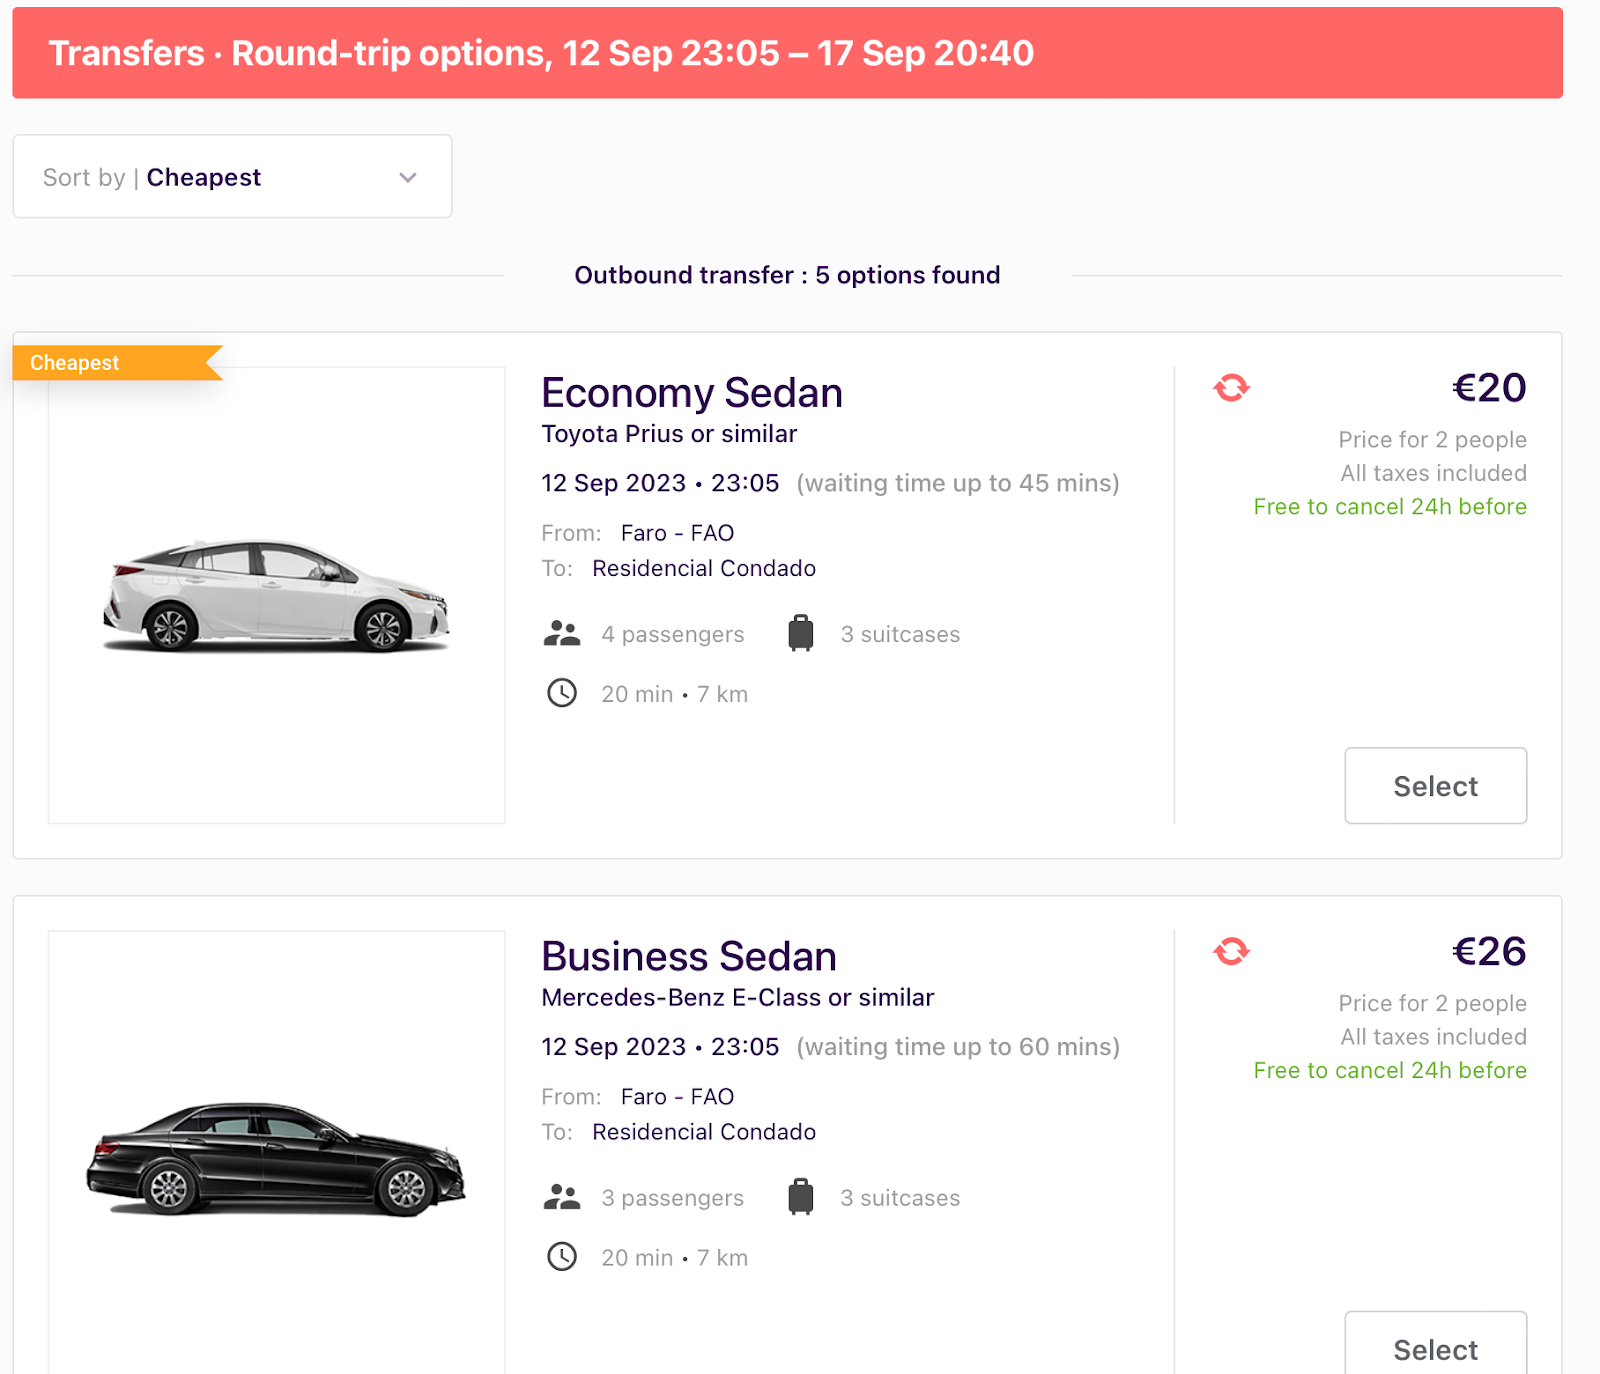Click the Economy Sedan round-trip refresh icon
The width and height of the screenshot is (1600, 1374).
[x=1231, y=388]
